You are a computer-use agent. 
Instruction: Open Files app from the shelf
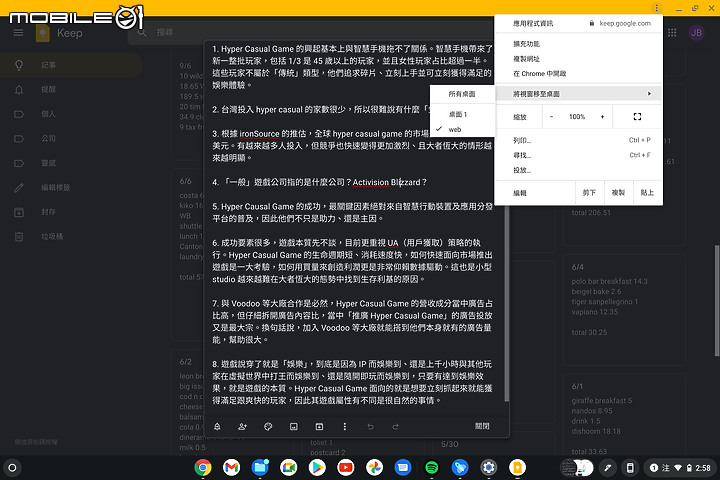click(x=260, y=468)
